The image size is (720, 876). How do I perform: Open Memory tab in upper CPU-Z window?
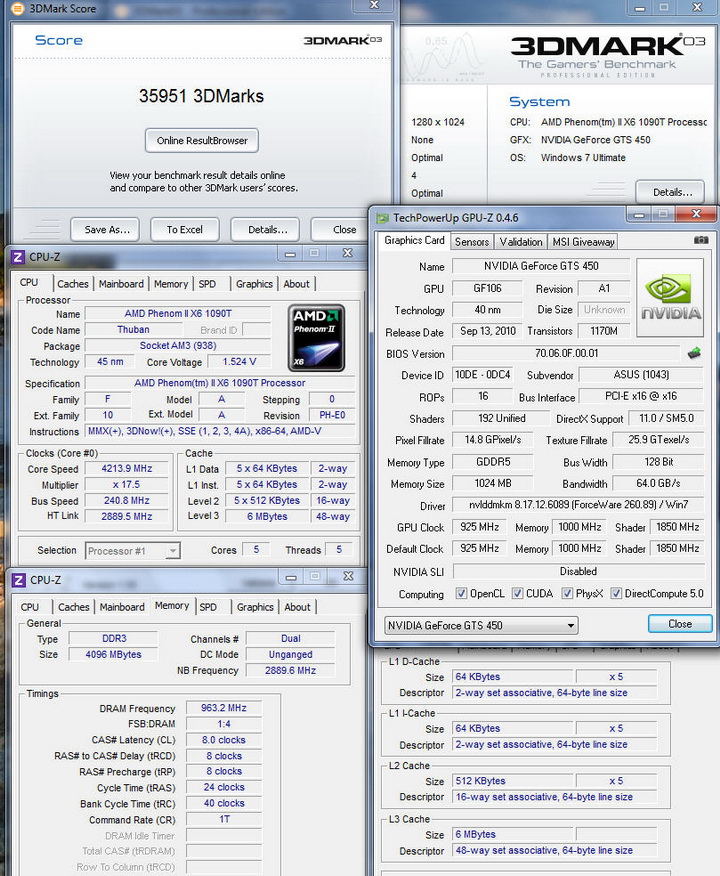click(x=171, y=284)
